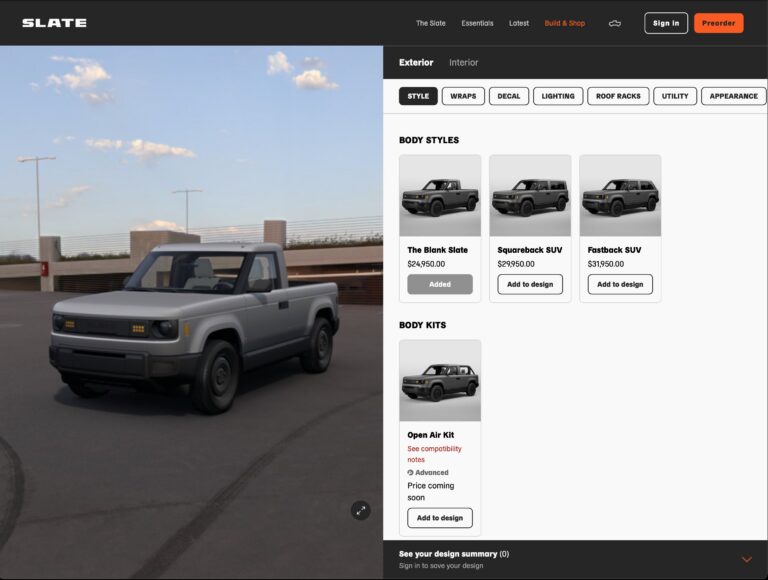This screenshot has height=580, width=768.
Task: Open the See compatibility notes link
Action: tap(434, 454)
